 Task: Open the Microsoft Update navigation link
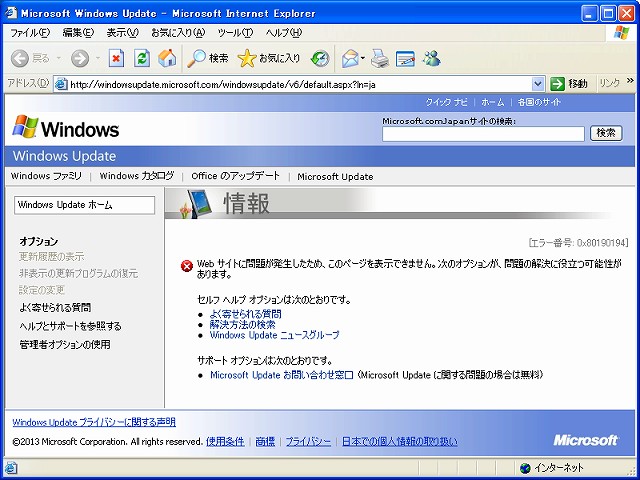(x=335, y=177)
